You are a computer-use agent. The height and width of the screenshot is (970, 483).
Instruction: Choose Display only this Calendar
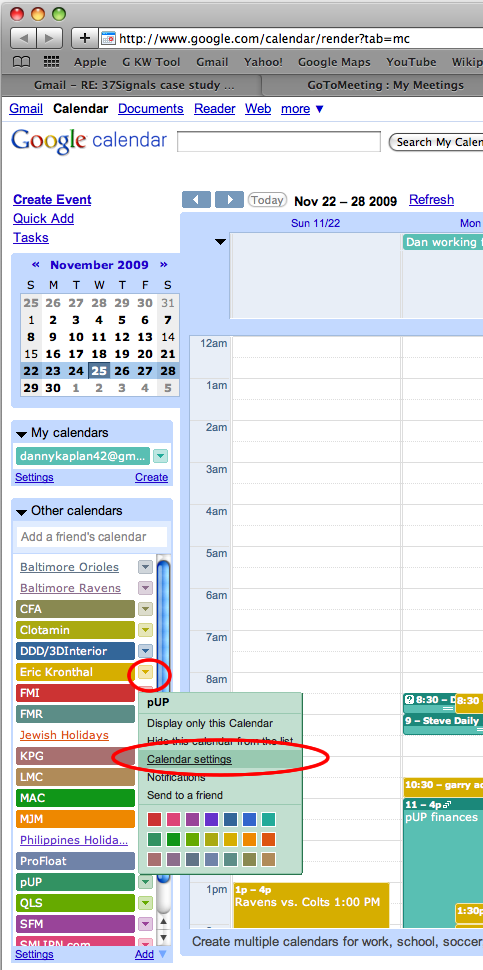click(x=210, y=723)
